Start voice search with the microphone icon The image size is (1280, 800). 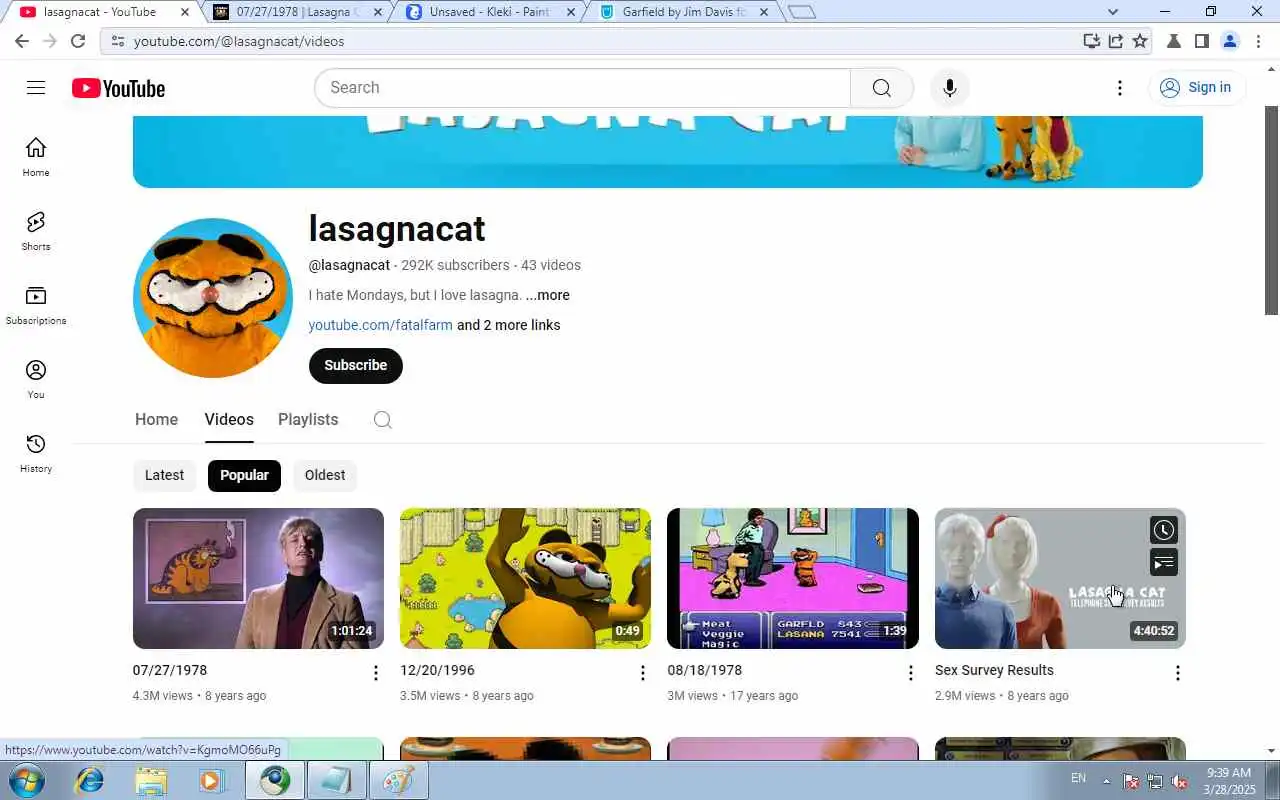click(x=949, y=88)
